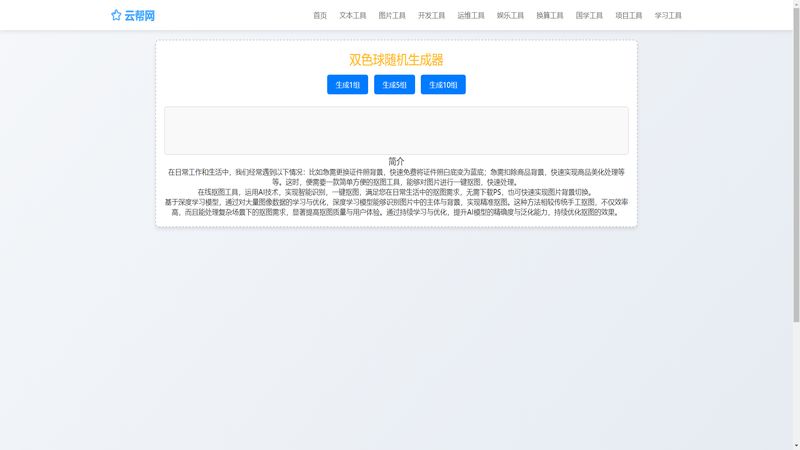
Task: Click the 生成10组 button
Action: click(x=443, y=85)
